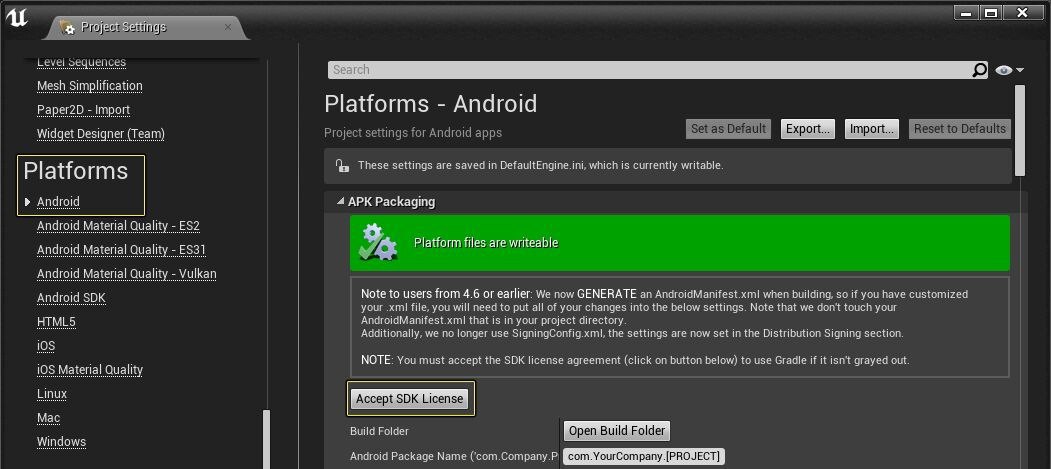Edit the Android Package Name field
Image resolution: width=1051 pixels, height=469 pixels.
[643, 456]
